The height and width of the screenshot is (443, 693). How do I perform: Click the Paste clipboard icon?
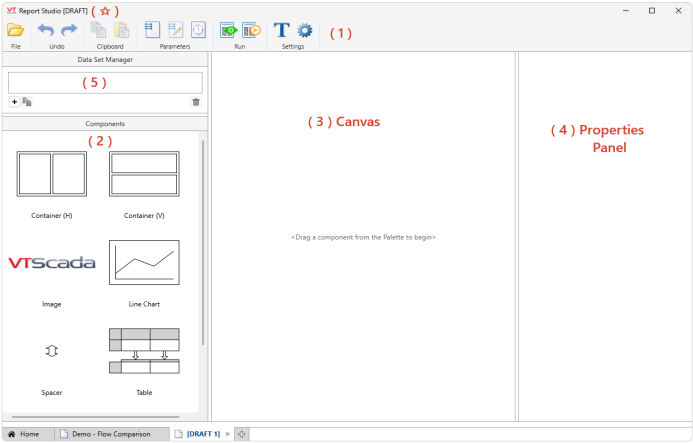pos(121,30)
